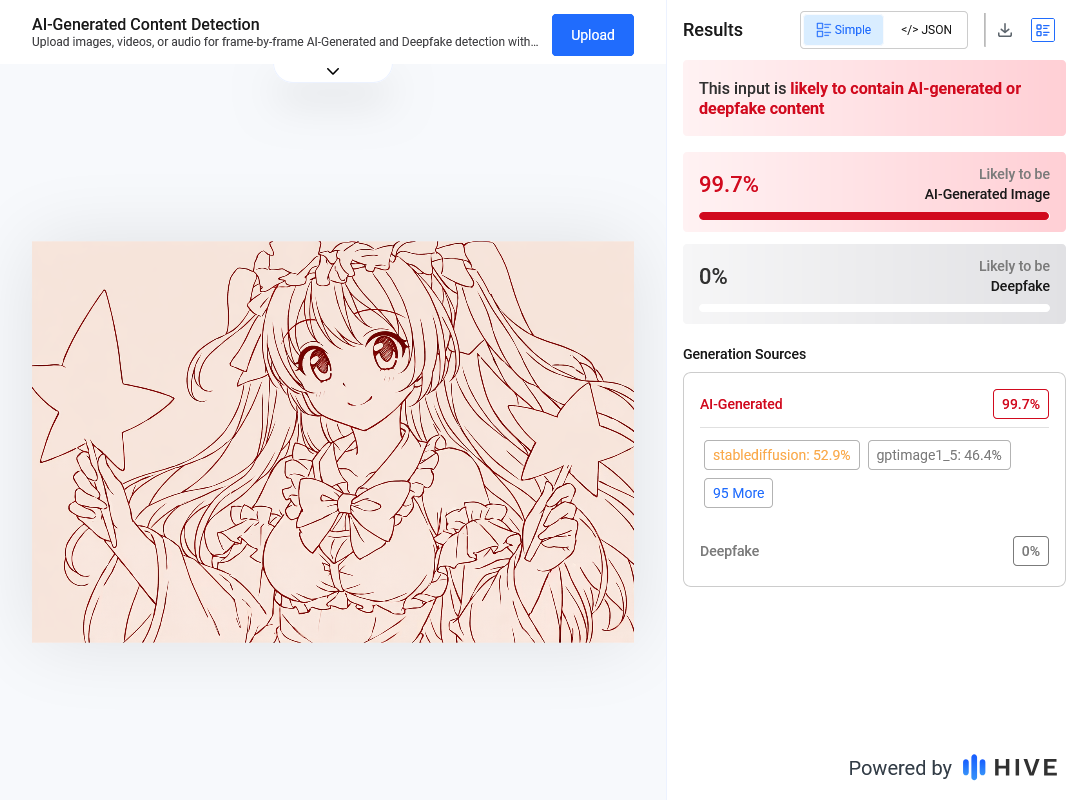
Task: Click the Powered by Hive link
Action: pyautogui.click(x=952, y=768)
